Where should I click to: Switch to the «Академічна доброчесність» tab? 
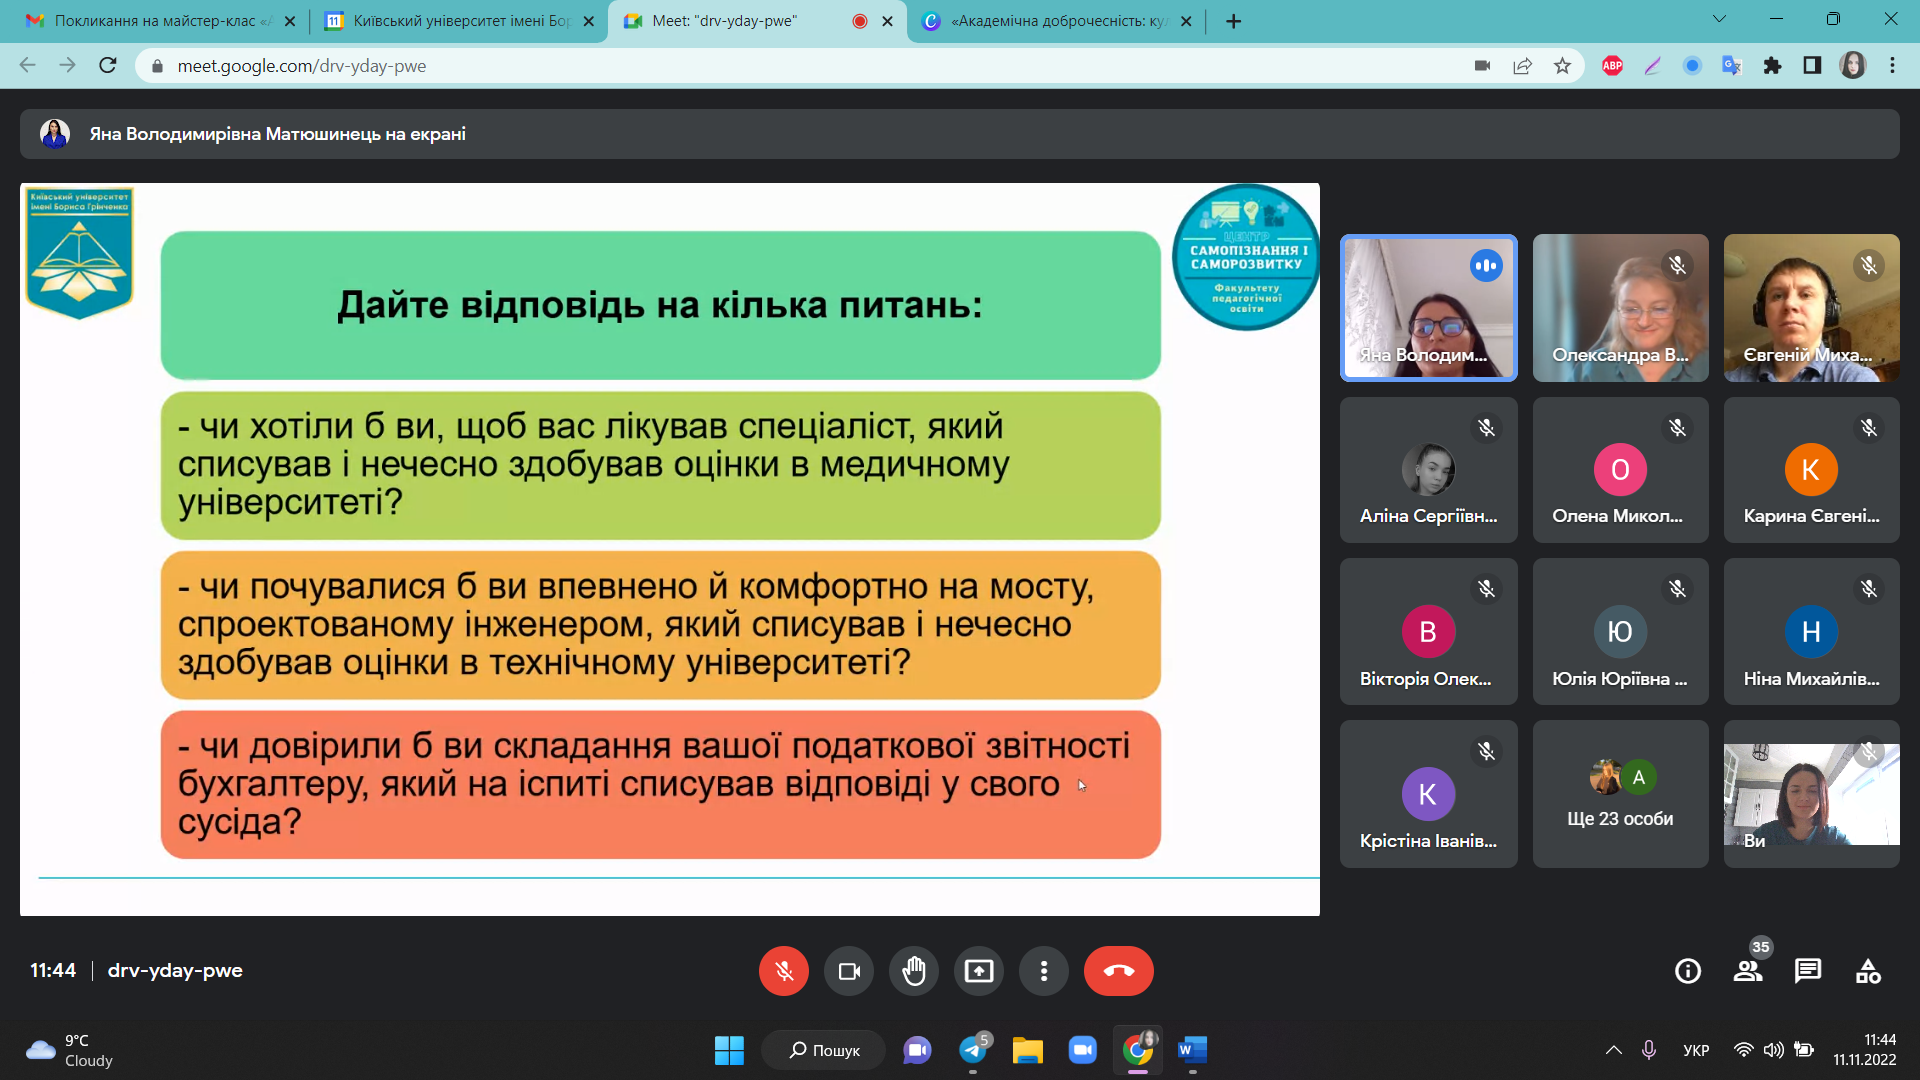pos(1057,21)
